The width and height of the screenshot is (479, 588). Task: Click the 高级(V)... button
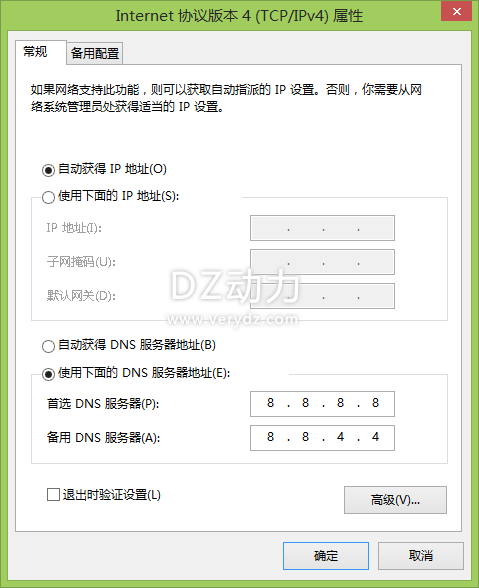(395, 500)
